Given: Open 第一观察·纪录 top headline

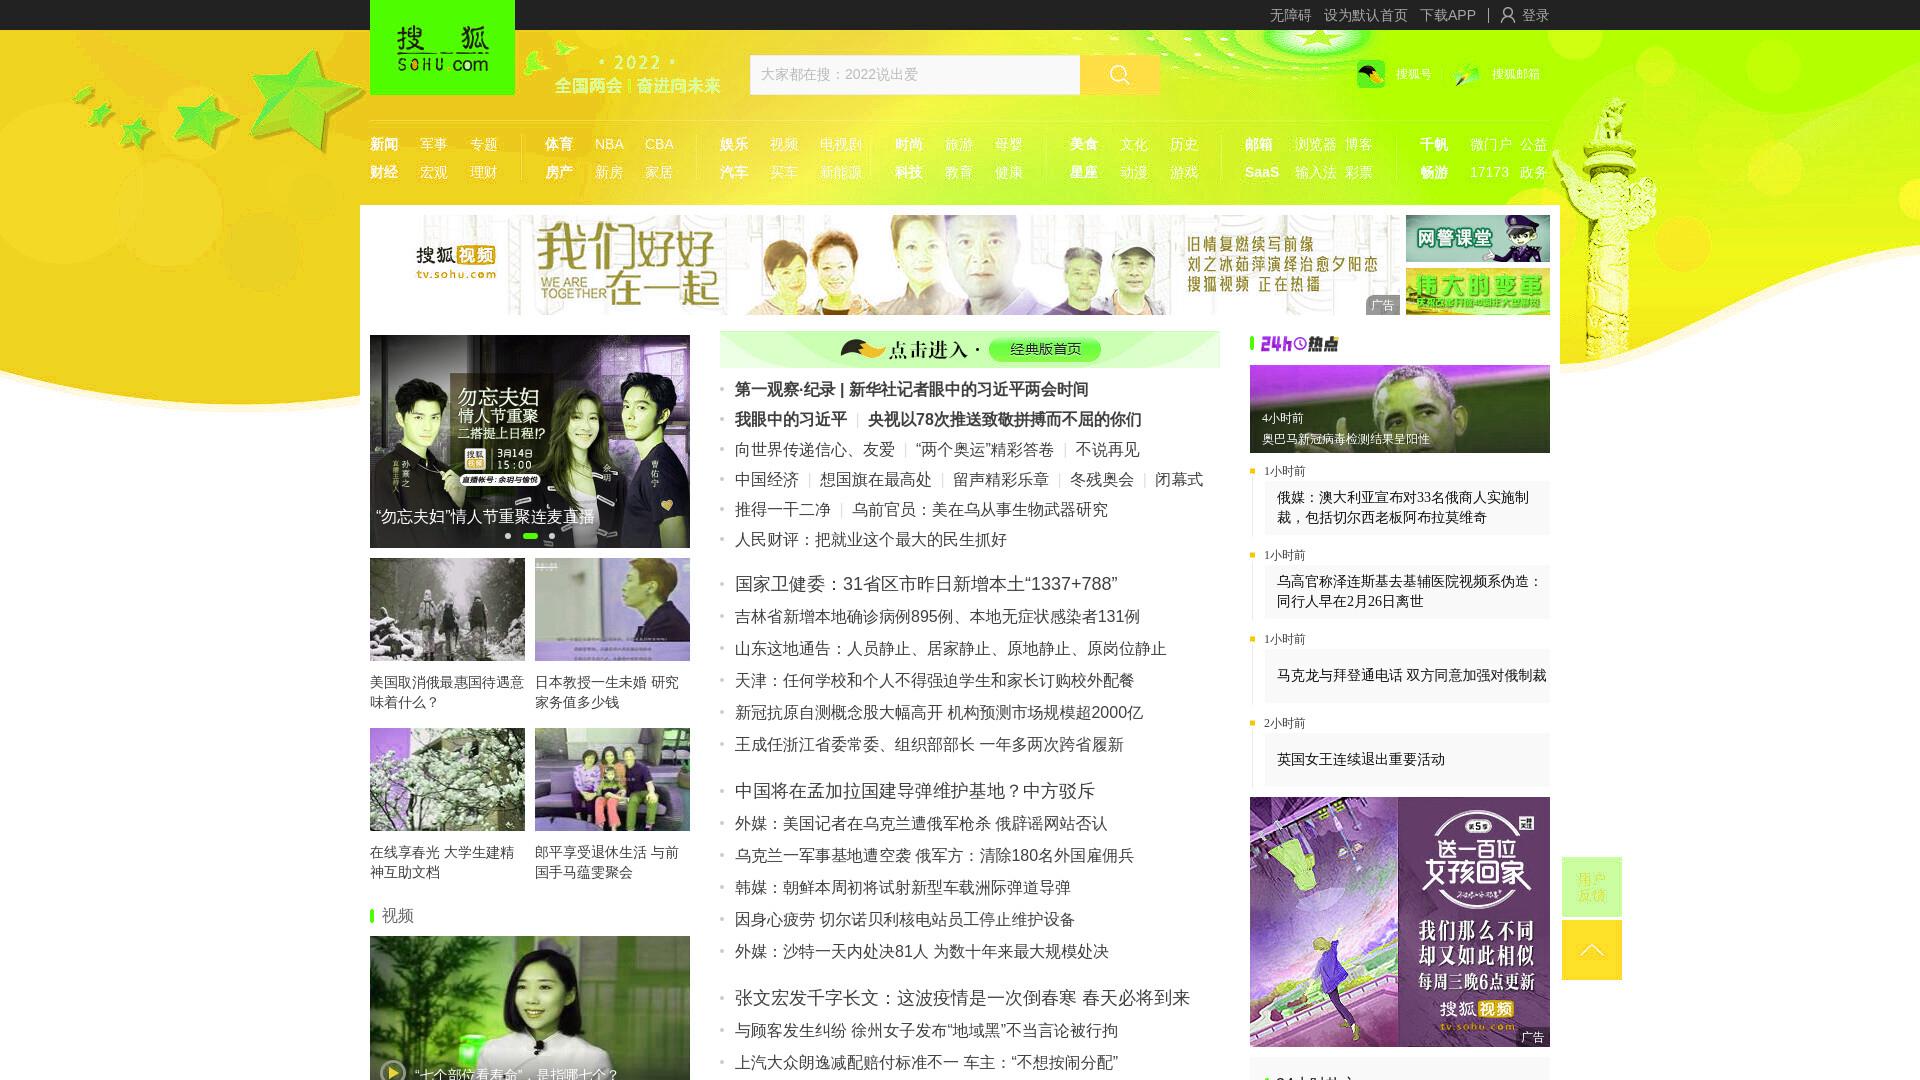Looking at the screenshot, I should point(911,390).
